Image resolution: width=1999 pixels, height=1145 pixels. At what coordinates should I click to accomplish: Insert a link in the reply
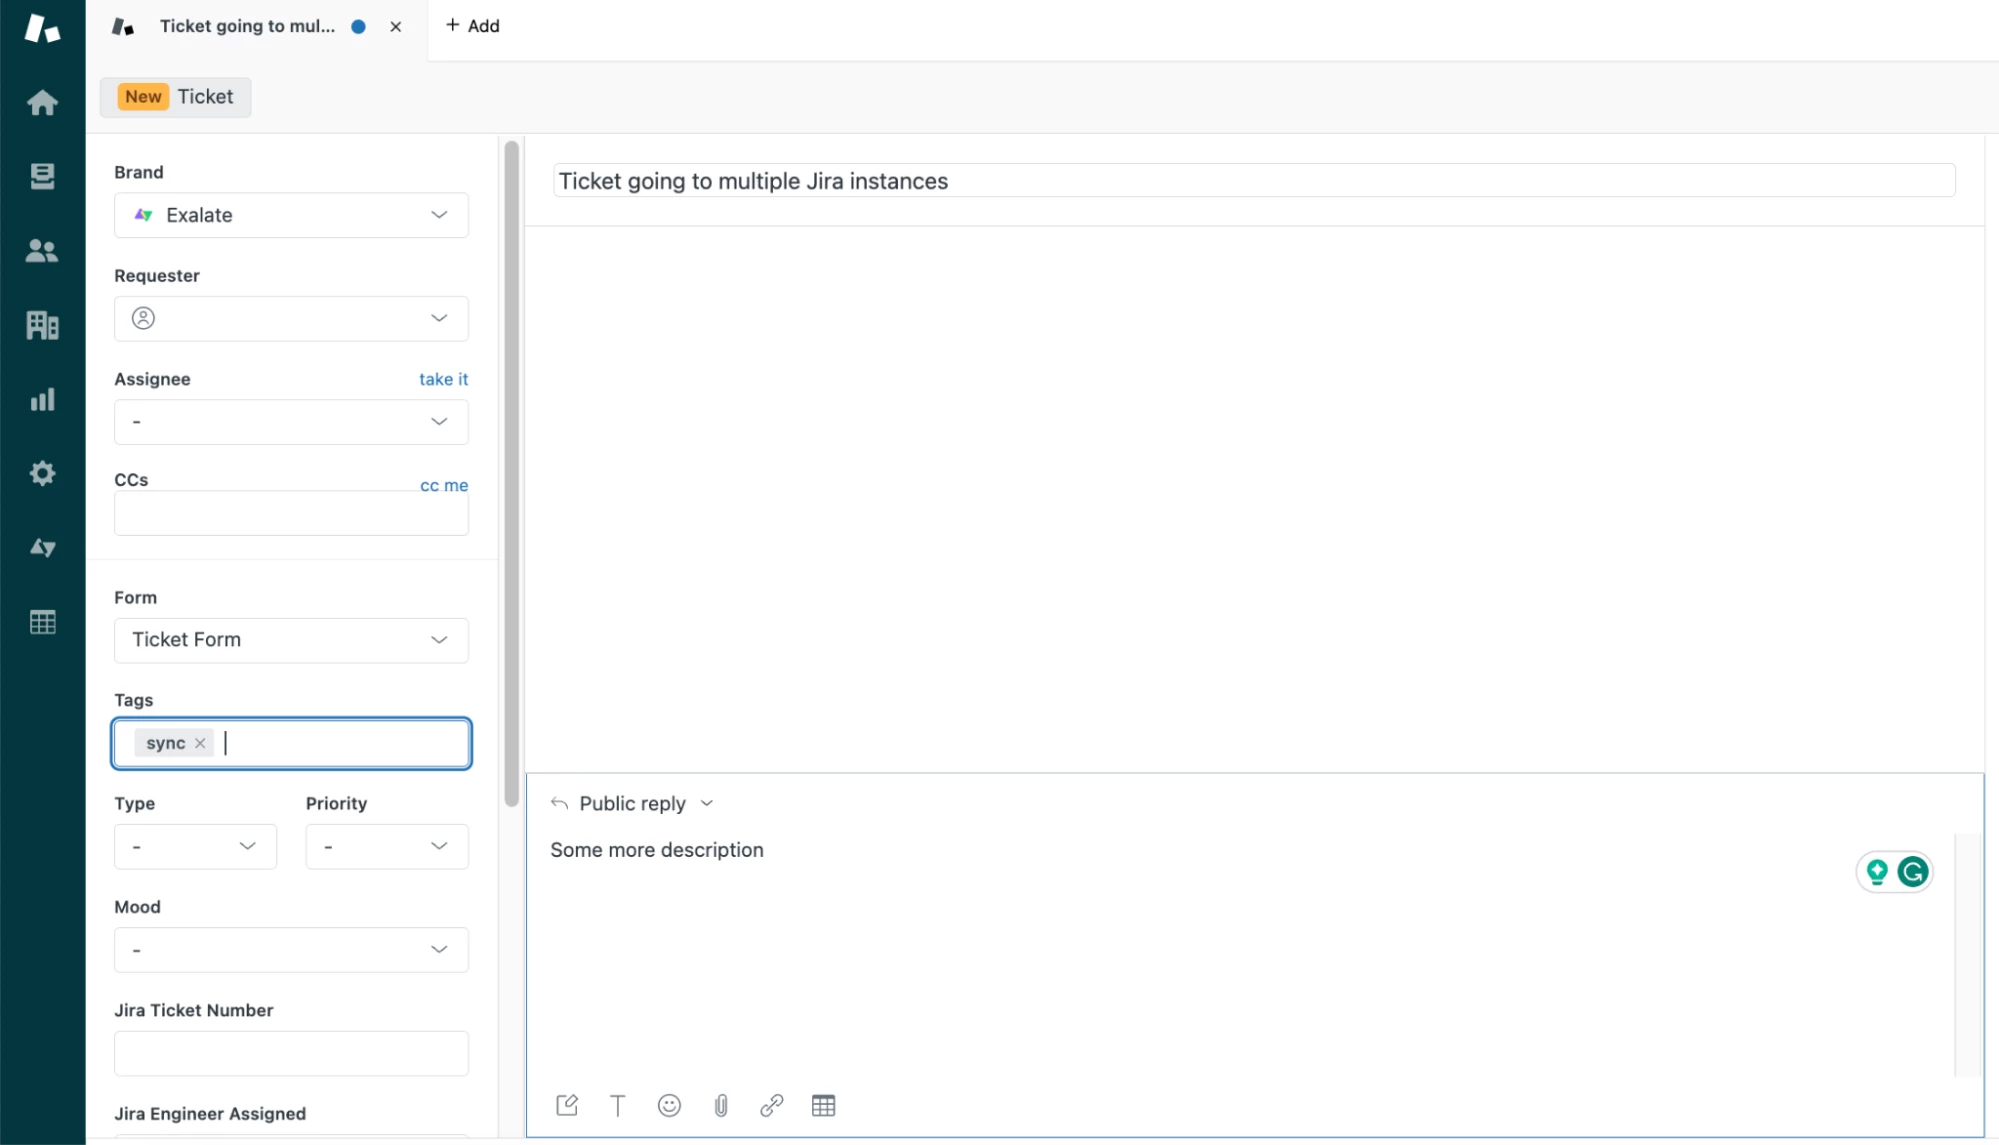771,1105
